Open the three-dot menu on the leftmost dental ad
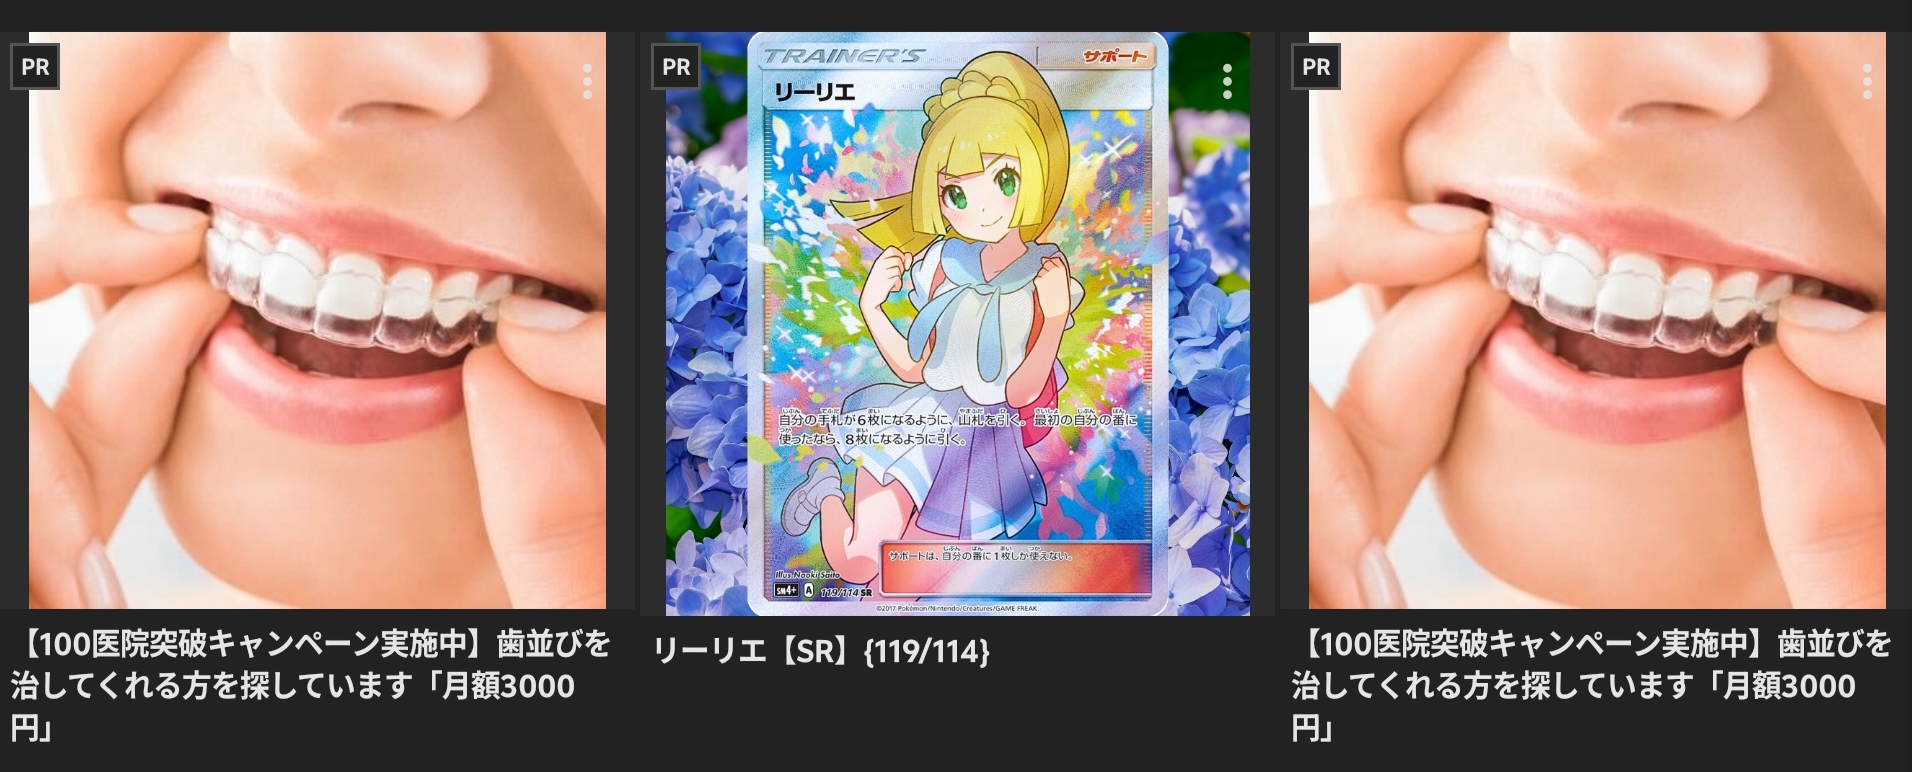The width and height of the screenshot is (1912, 772). click(587, 82)
